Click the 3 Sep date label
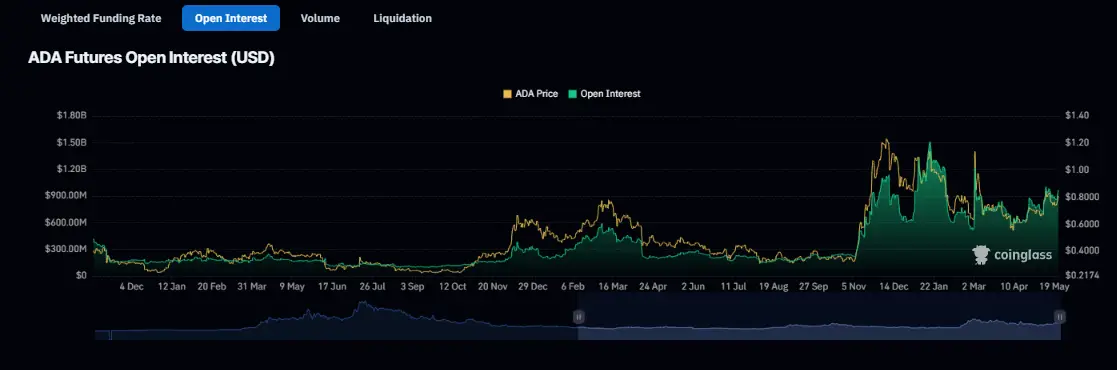Image resolution: width=1117 pixels, height=370 pixels. coord(412,287)
